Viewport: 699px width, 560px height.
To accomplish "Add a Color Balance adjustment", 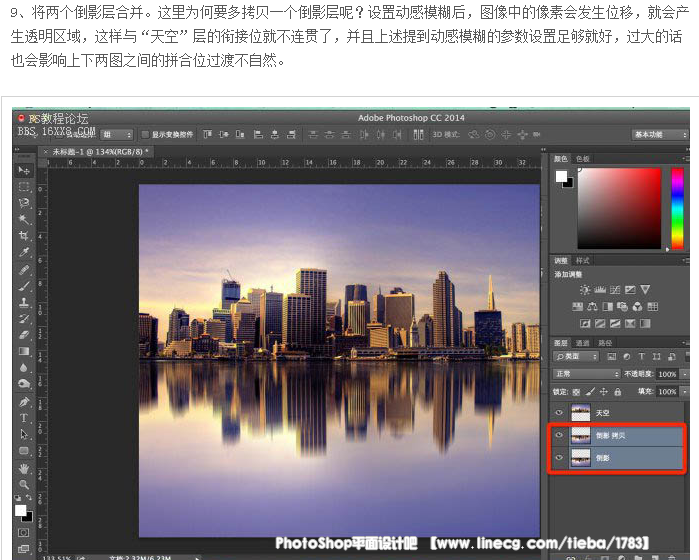I will (592, 306).
